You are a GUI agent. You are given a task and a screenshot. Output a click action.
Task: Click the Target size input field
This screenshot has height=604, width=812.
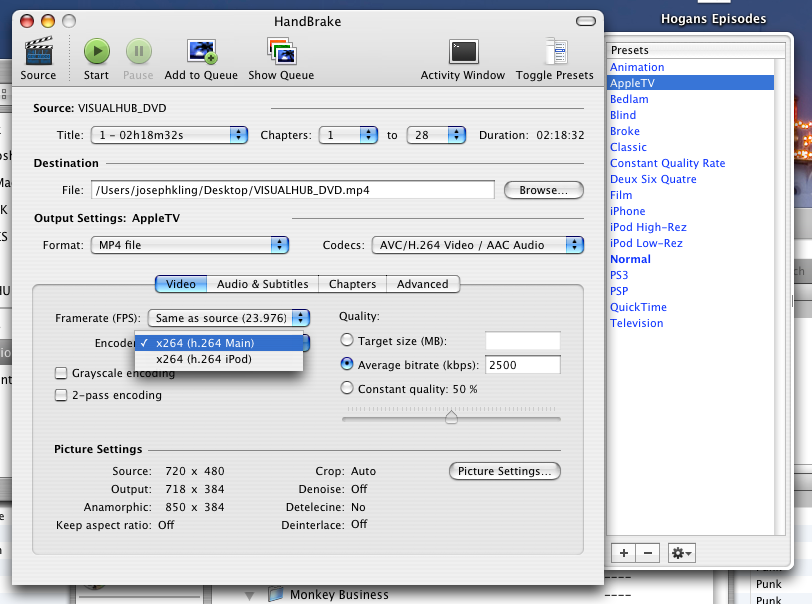click(x=523, y=341)
